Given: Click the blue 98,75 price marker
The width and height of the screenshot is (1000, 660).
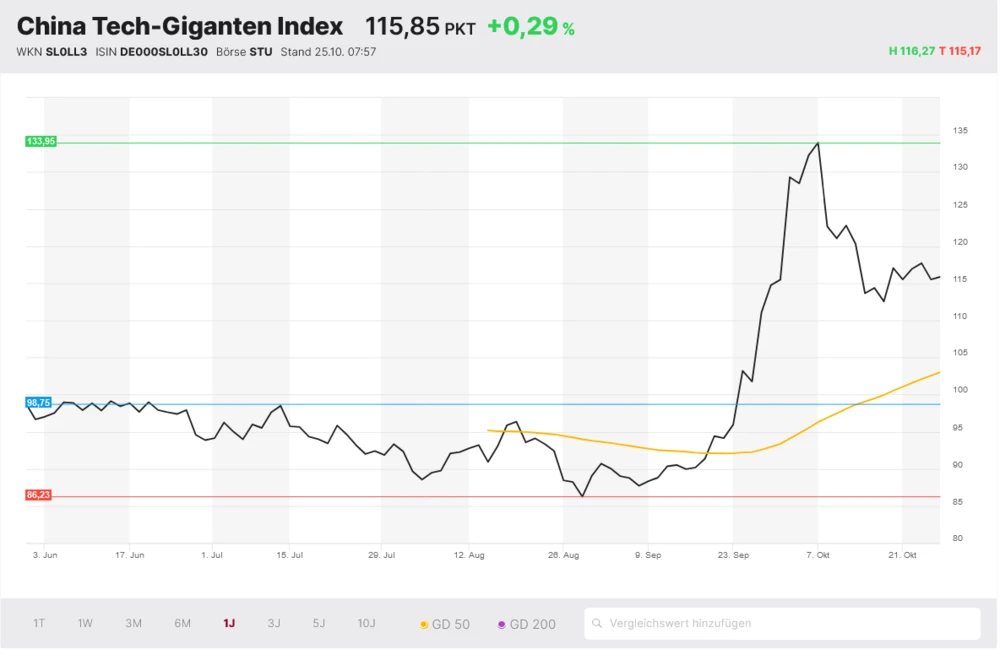Looking at the screenshot, I should point(37,402).
